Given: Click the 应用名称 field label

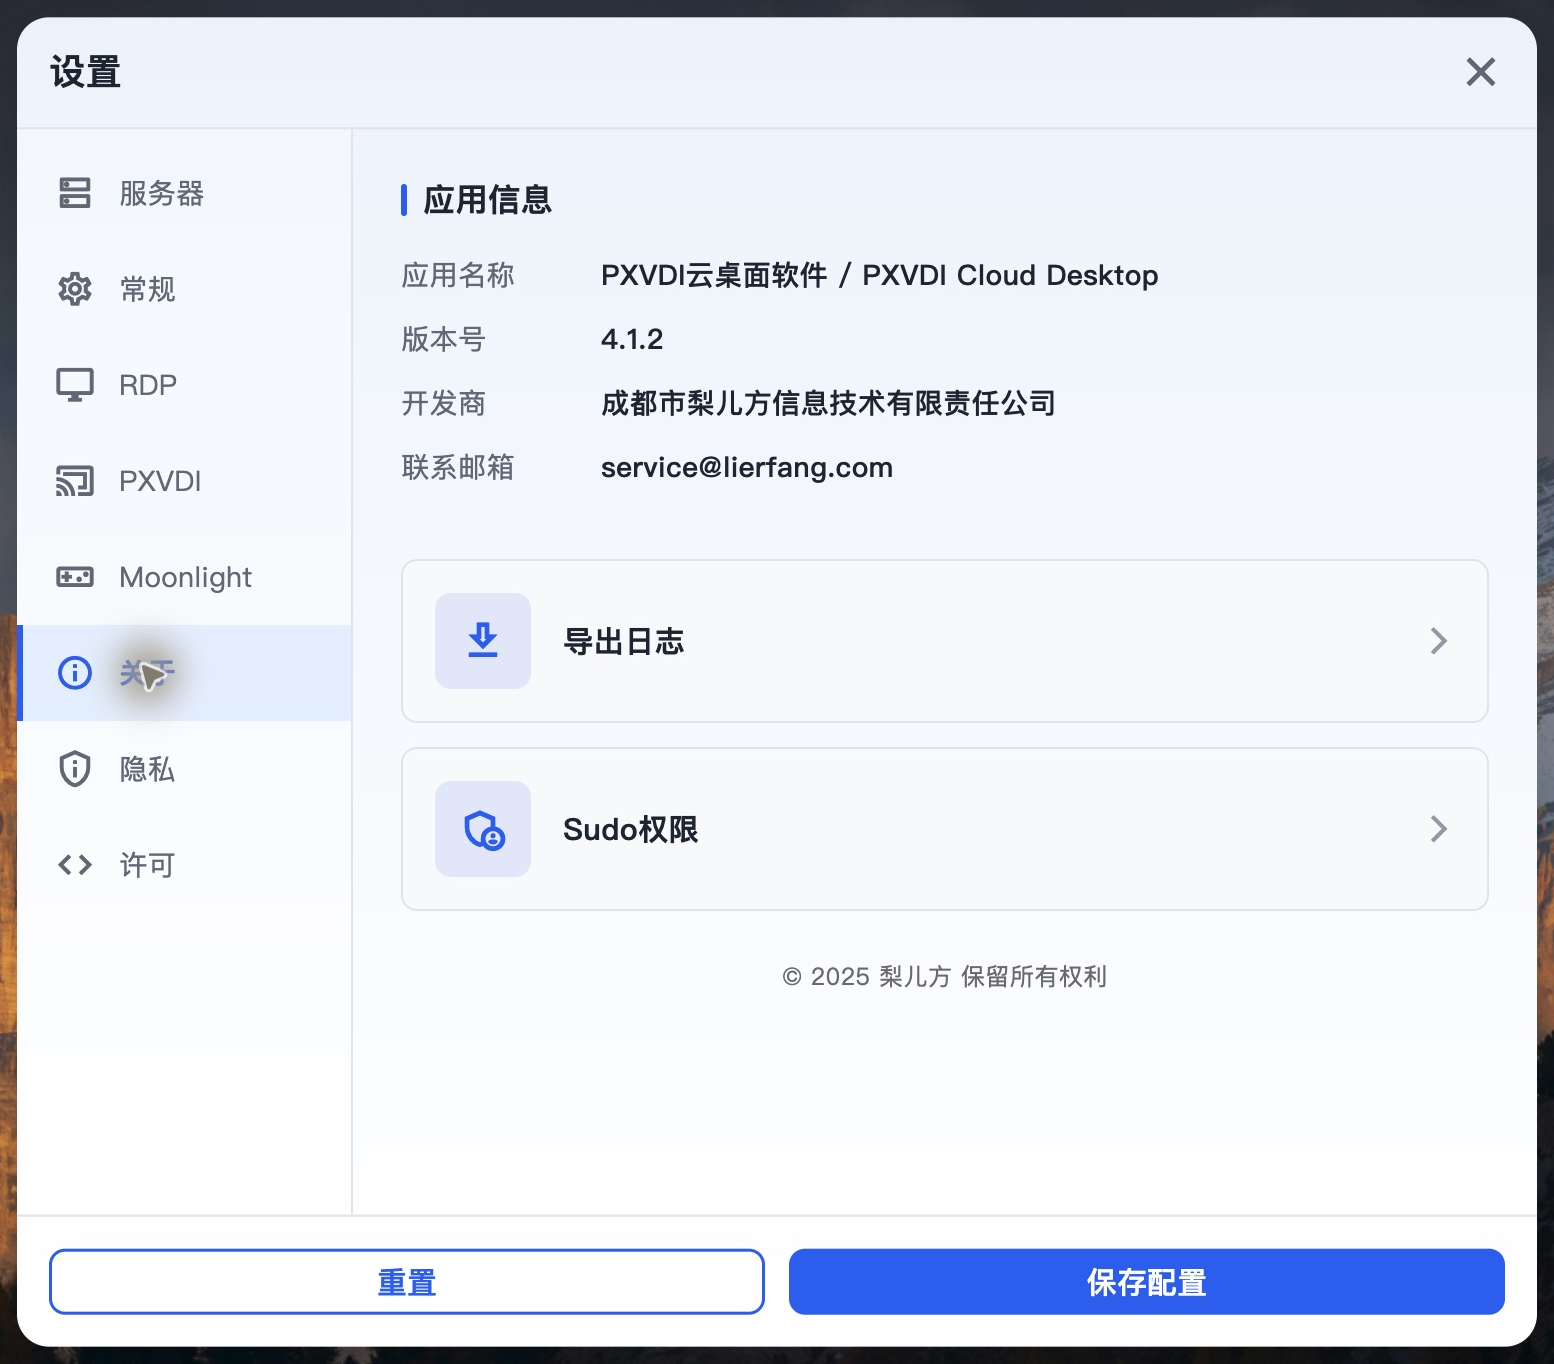Looking at the screenshot, I should pos(458,275).
